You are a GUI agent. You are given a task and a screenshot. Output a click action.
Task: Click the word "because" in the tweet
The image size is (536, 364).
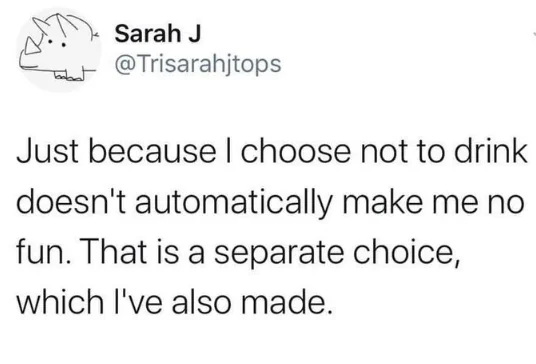(152, 151)
